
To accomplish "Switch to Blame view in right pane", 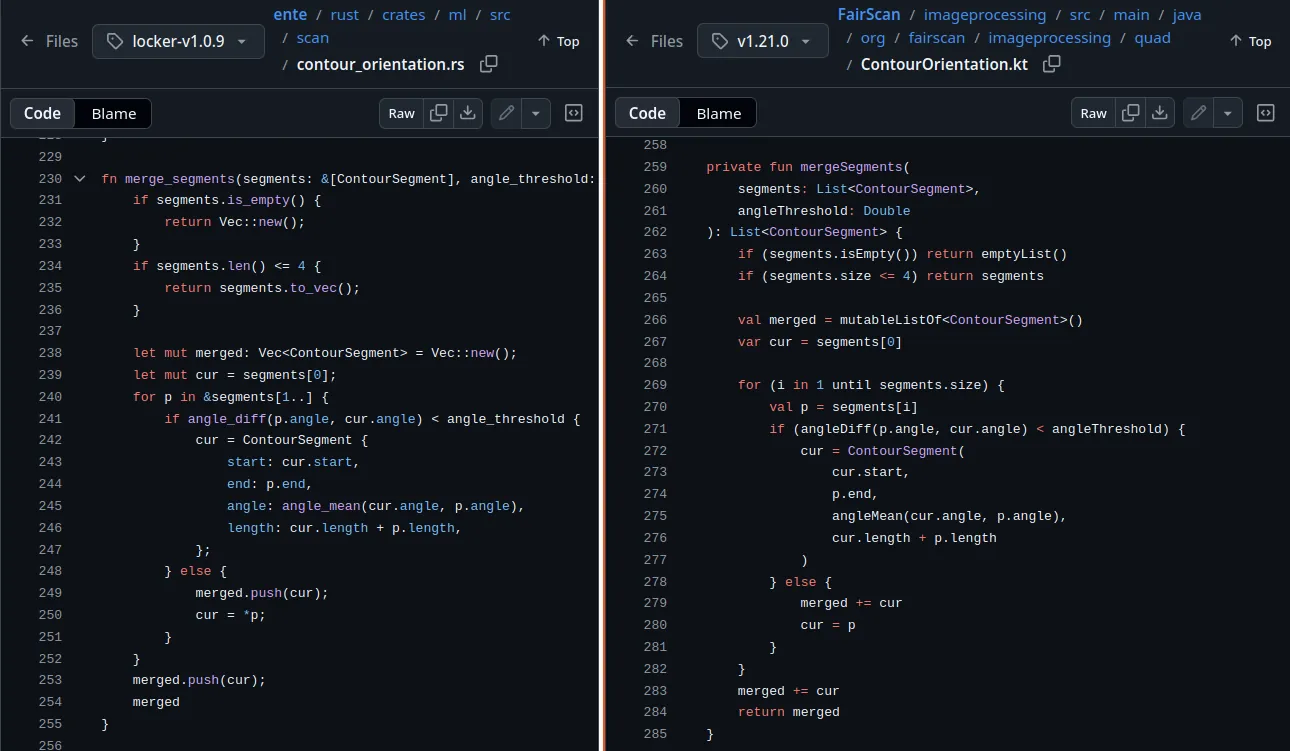I will tap(719, 113).
